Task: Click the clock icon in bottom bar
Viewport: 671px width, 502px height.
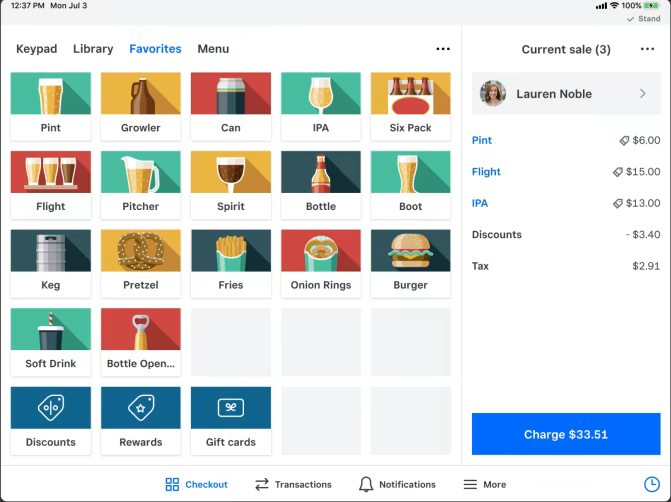Action: click(x=651, y=484)
